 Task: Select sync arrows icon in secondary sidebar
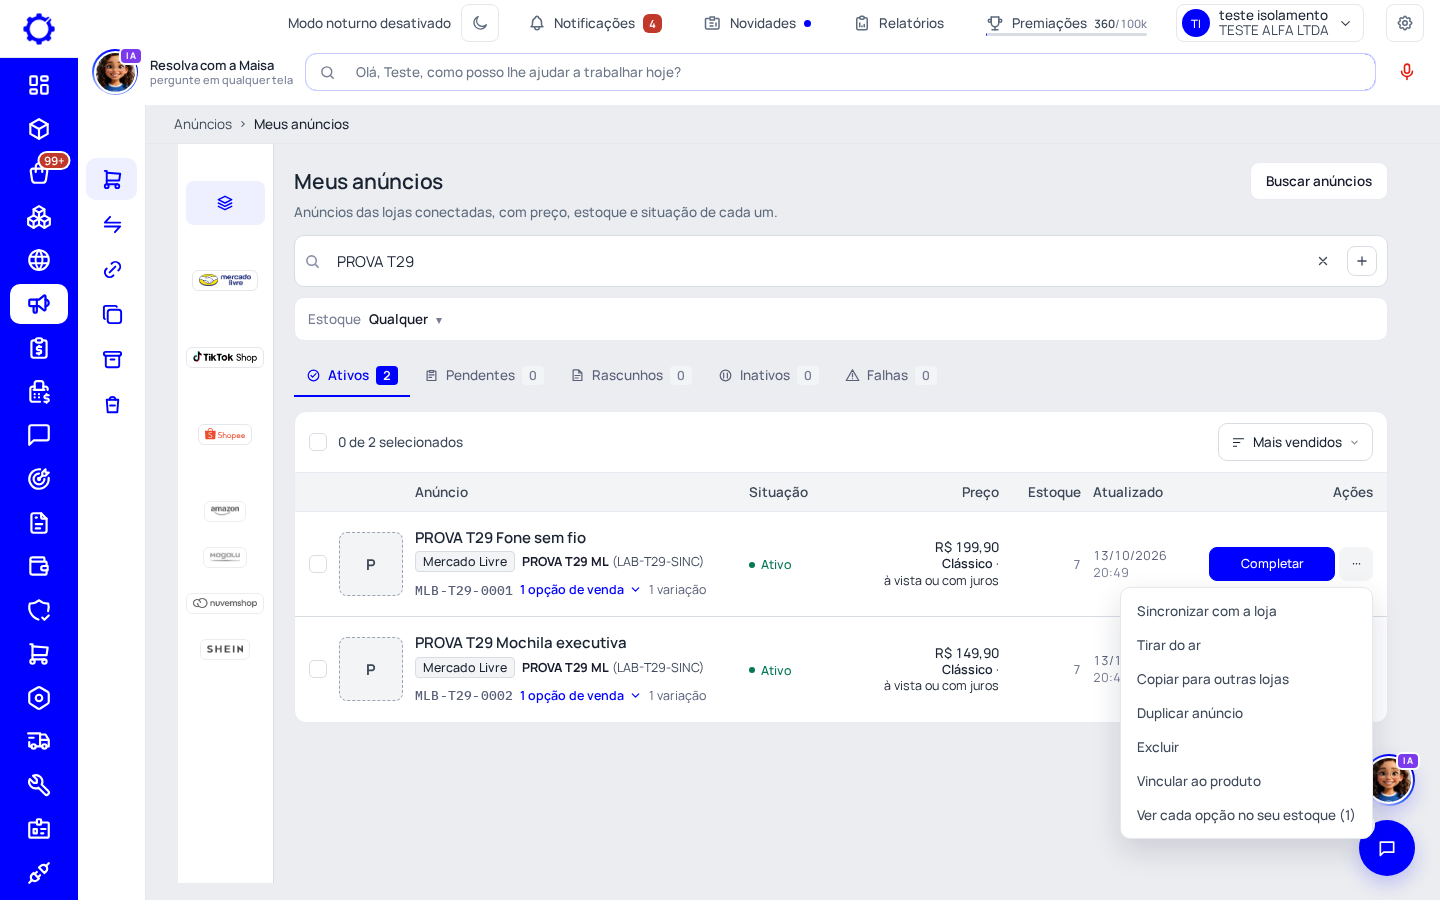pyautogui.click(x=112, y=224)
